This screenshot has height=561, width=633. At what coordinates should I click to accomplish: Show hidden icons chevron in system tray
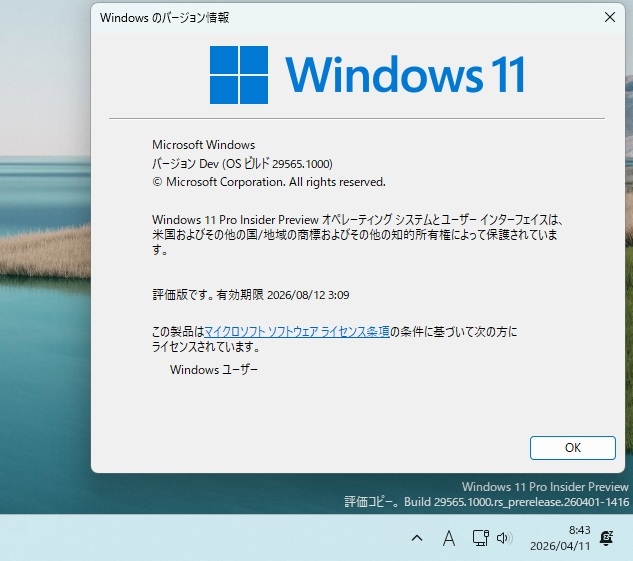pyautogui.click(x=417, y=538)
